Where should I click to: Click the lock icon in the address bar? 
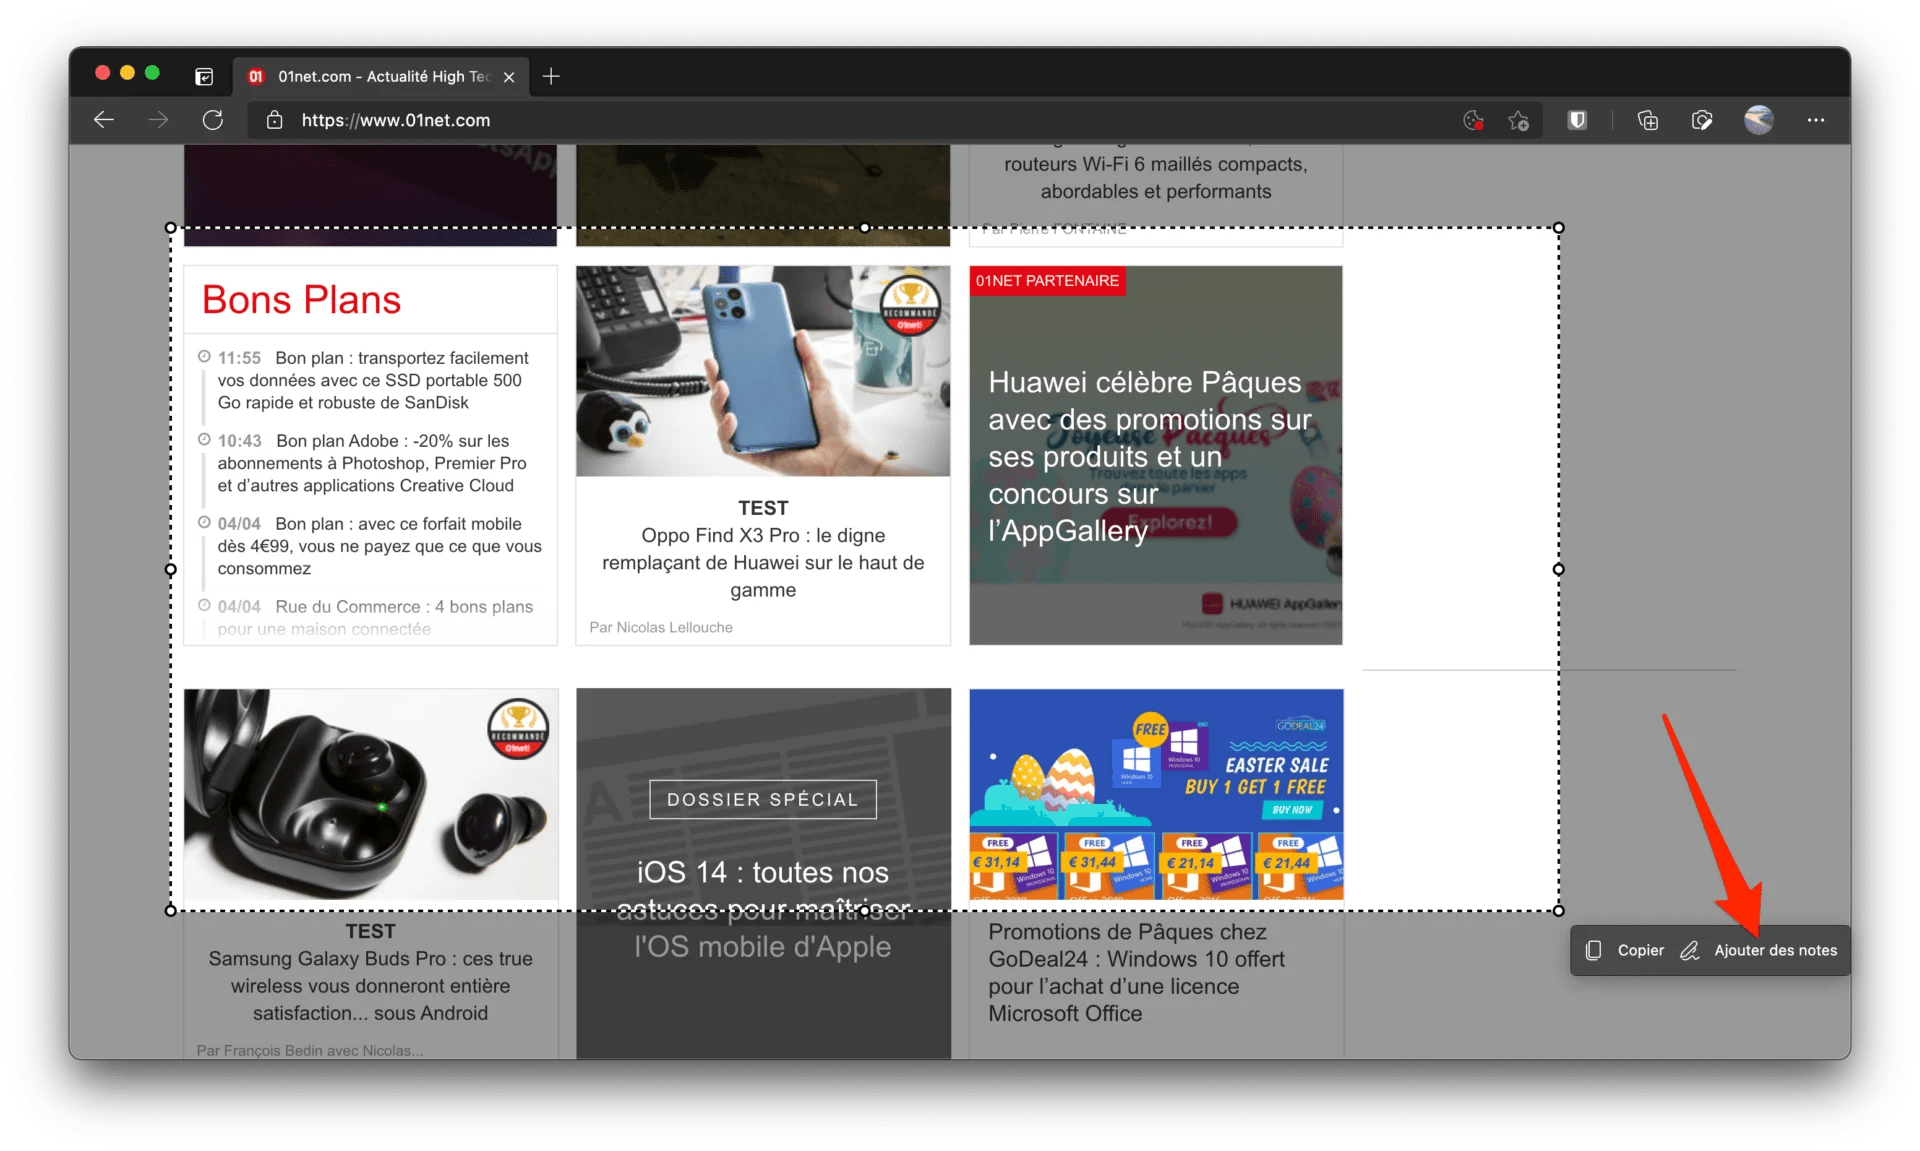pos(274,120)
